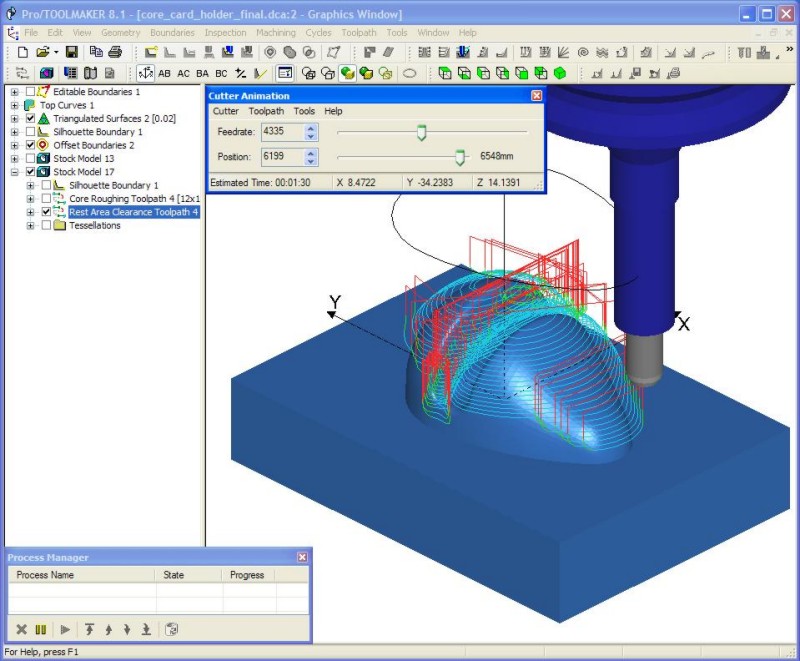Viewport: 800px width, 661px height.
Task: Click the Cancel X icon in Process Manager
Action: click(21, 630)
